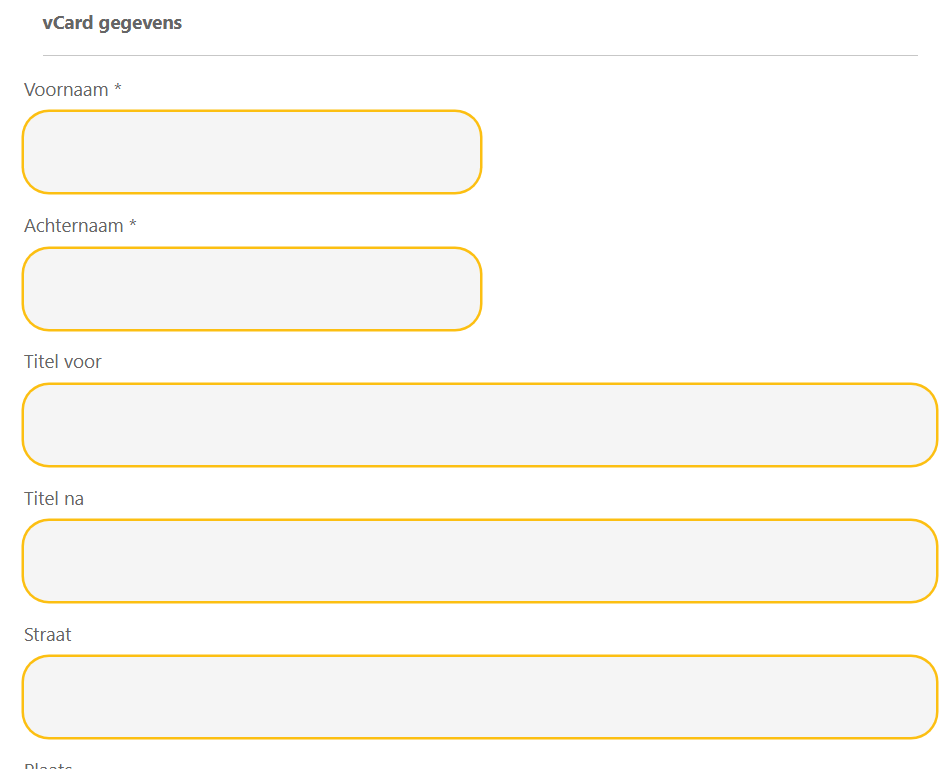Click the Achternaam input field
This screenshot has width=944, height=769.
click(x=251, y=288)
